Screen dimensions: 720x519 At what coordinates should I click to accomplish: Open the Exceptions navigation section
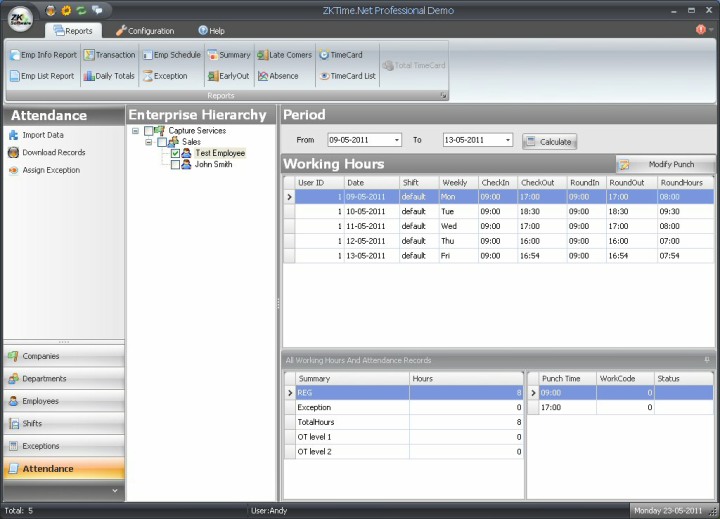coord(64,446)
